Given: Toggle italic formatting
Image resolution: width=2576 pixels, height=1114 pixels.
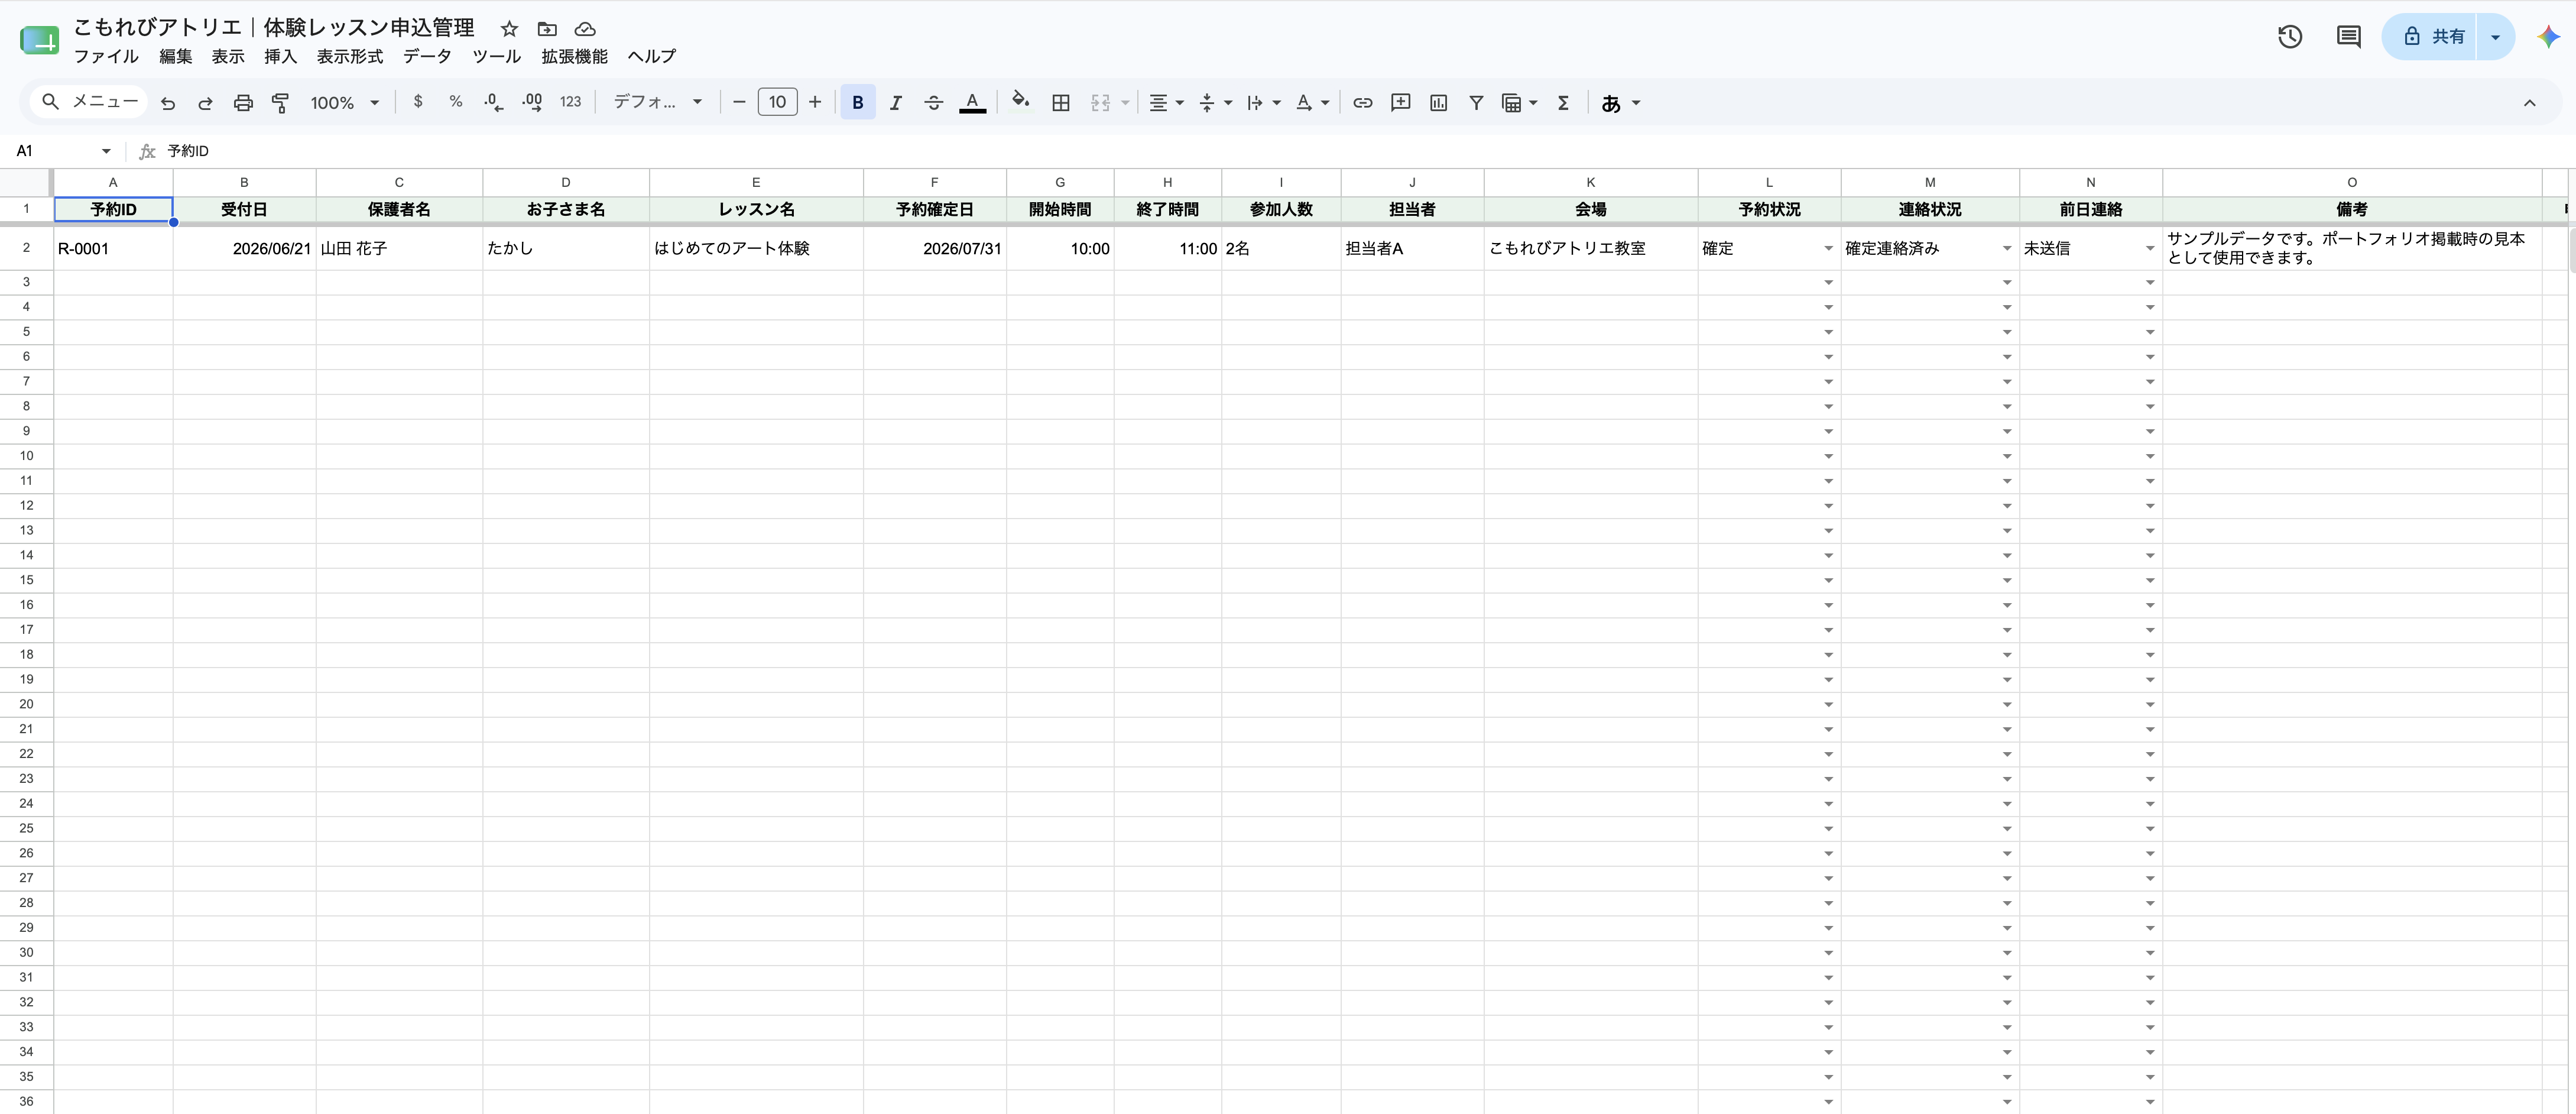Looking at the screenshot, I should [x=896, y=102].
